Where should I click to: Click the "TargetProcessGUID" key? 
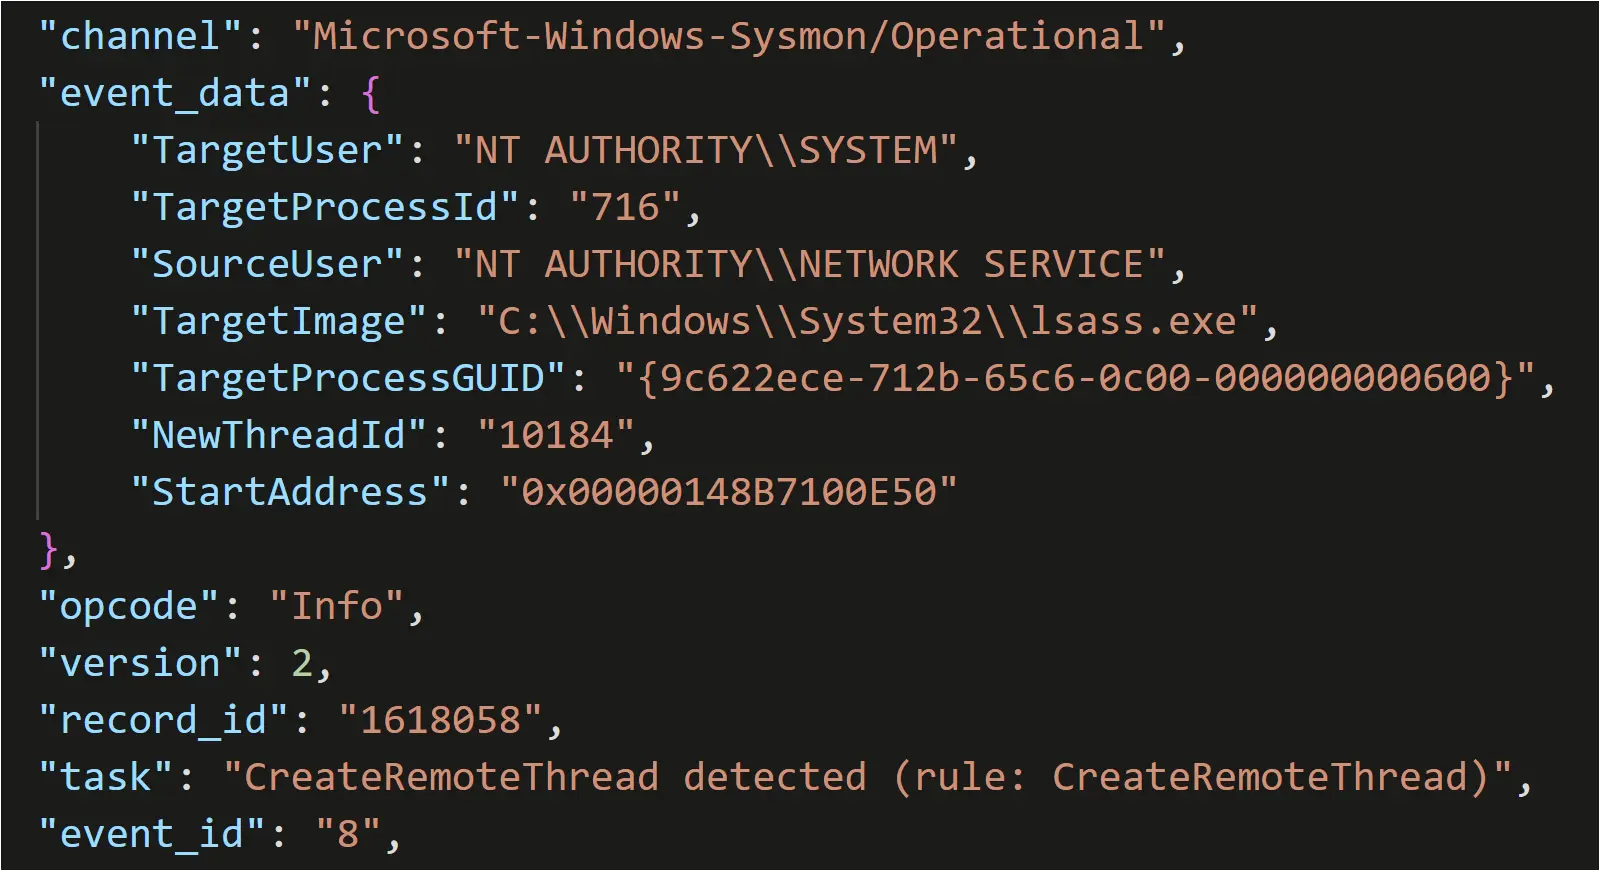pos(348,378)
